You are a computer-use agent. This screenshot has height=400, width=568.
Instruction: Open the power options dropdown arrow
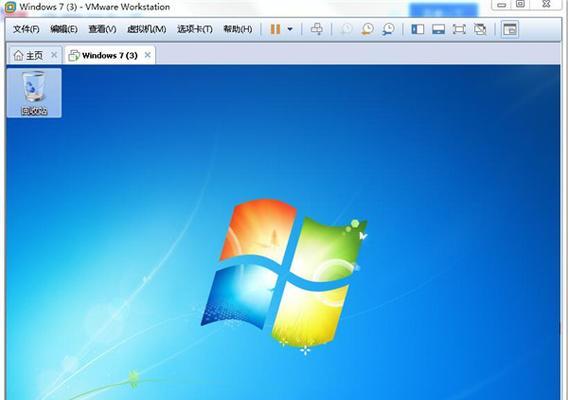pos(290,29)
